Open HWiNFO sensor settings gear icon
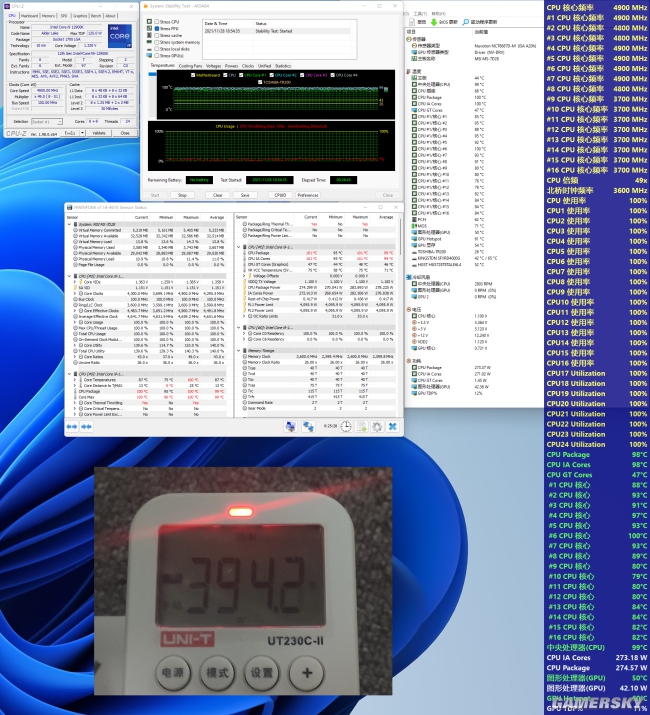 click(377, 426)
